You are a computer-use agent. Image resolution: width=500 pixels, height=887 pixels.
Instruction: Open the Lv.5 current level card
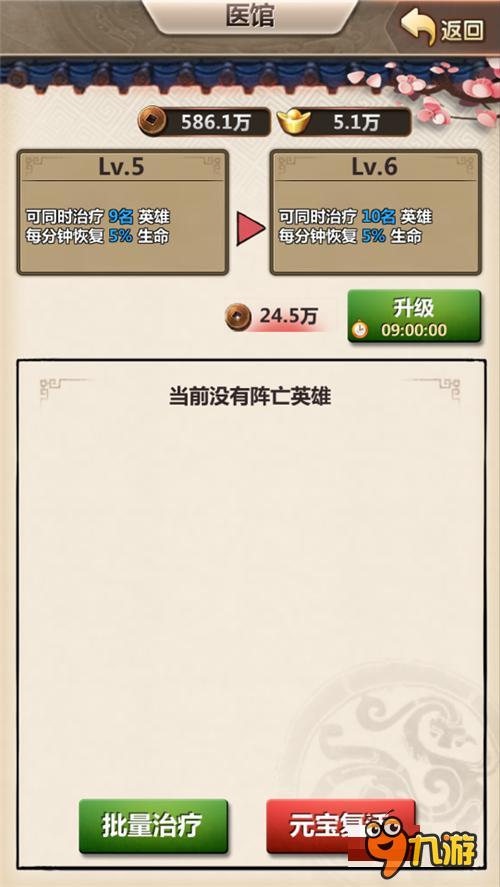(x=123, y=212)
